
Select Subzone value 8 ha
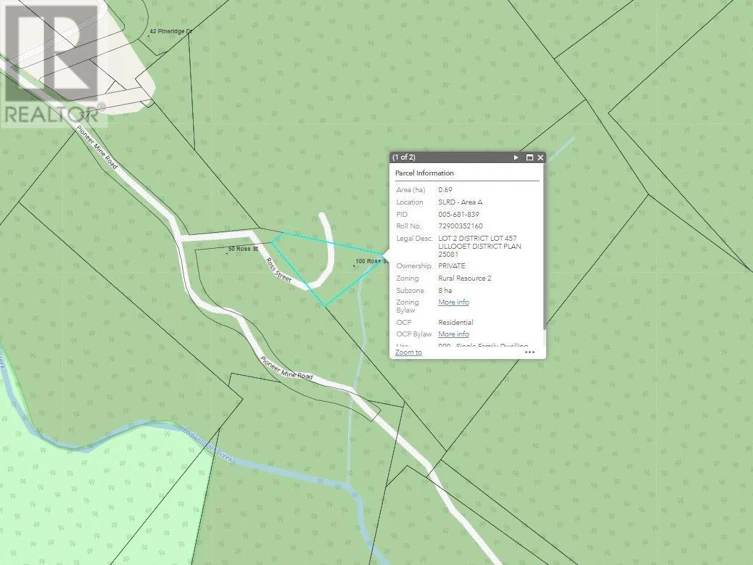coord(445,290)
